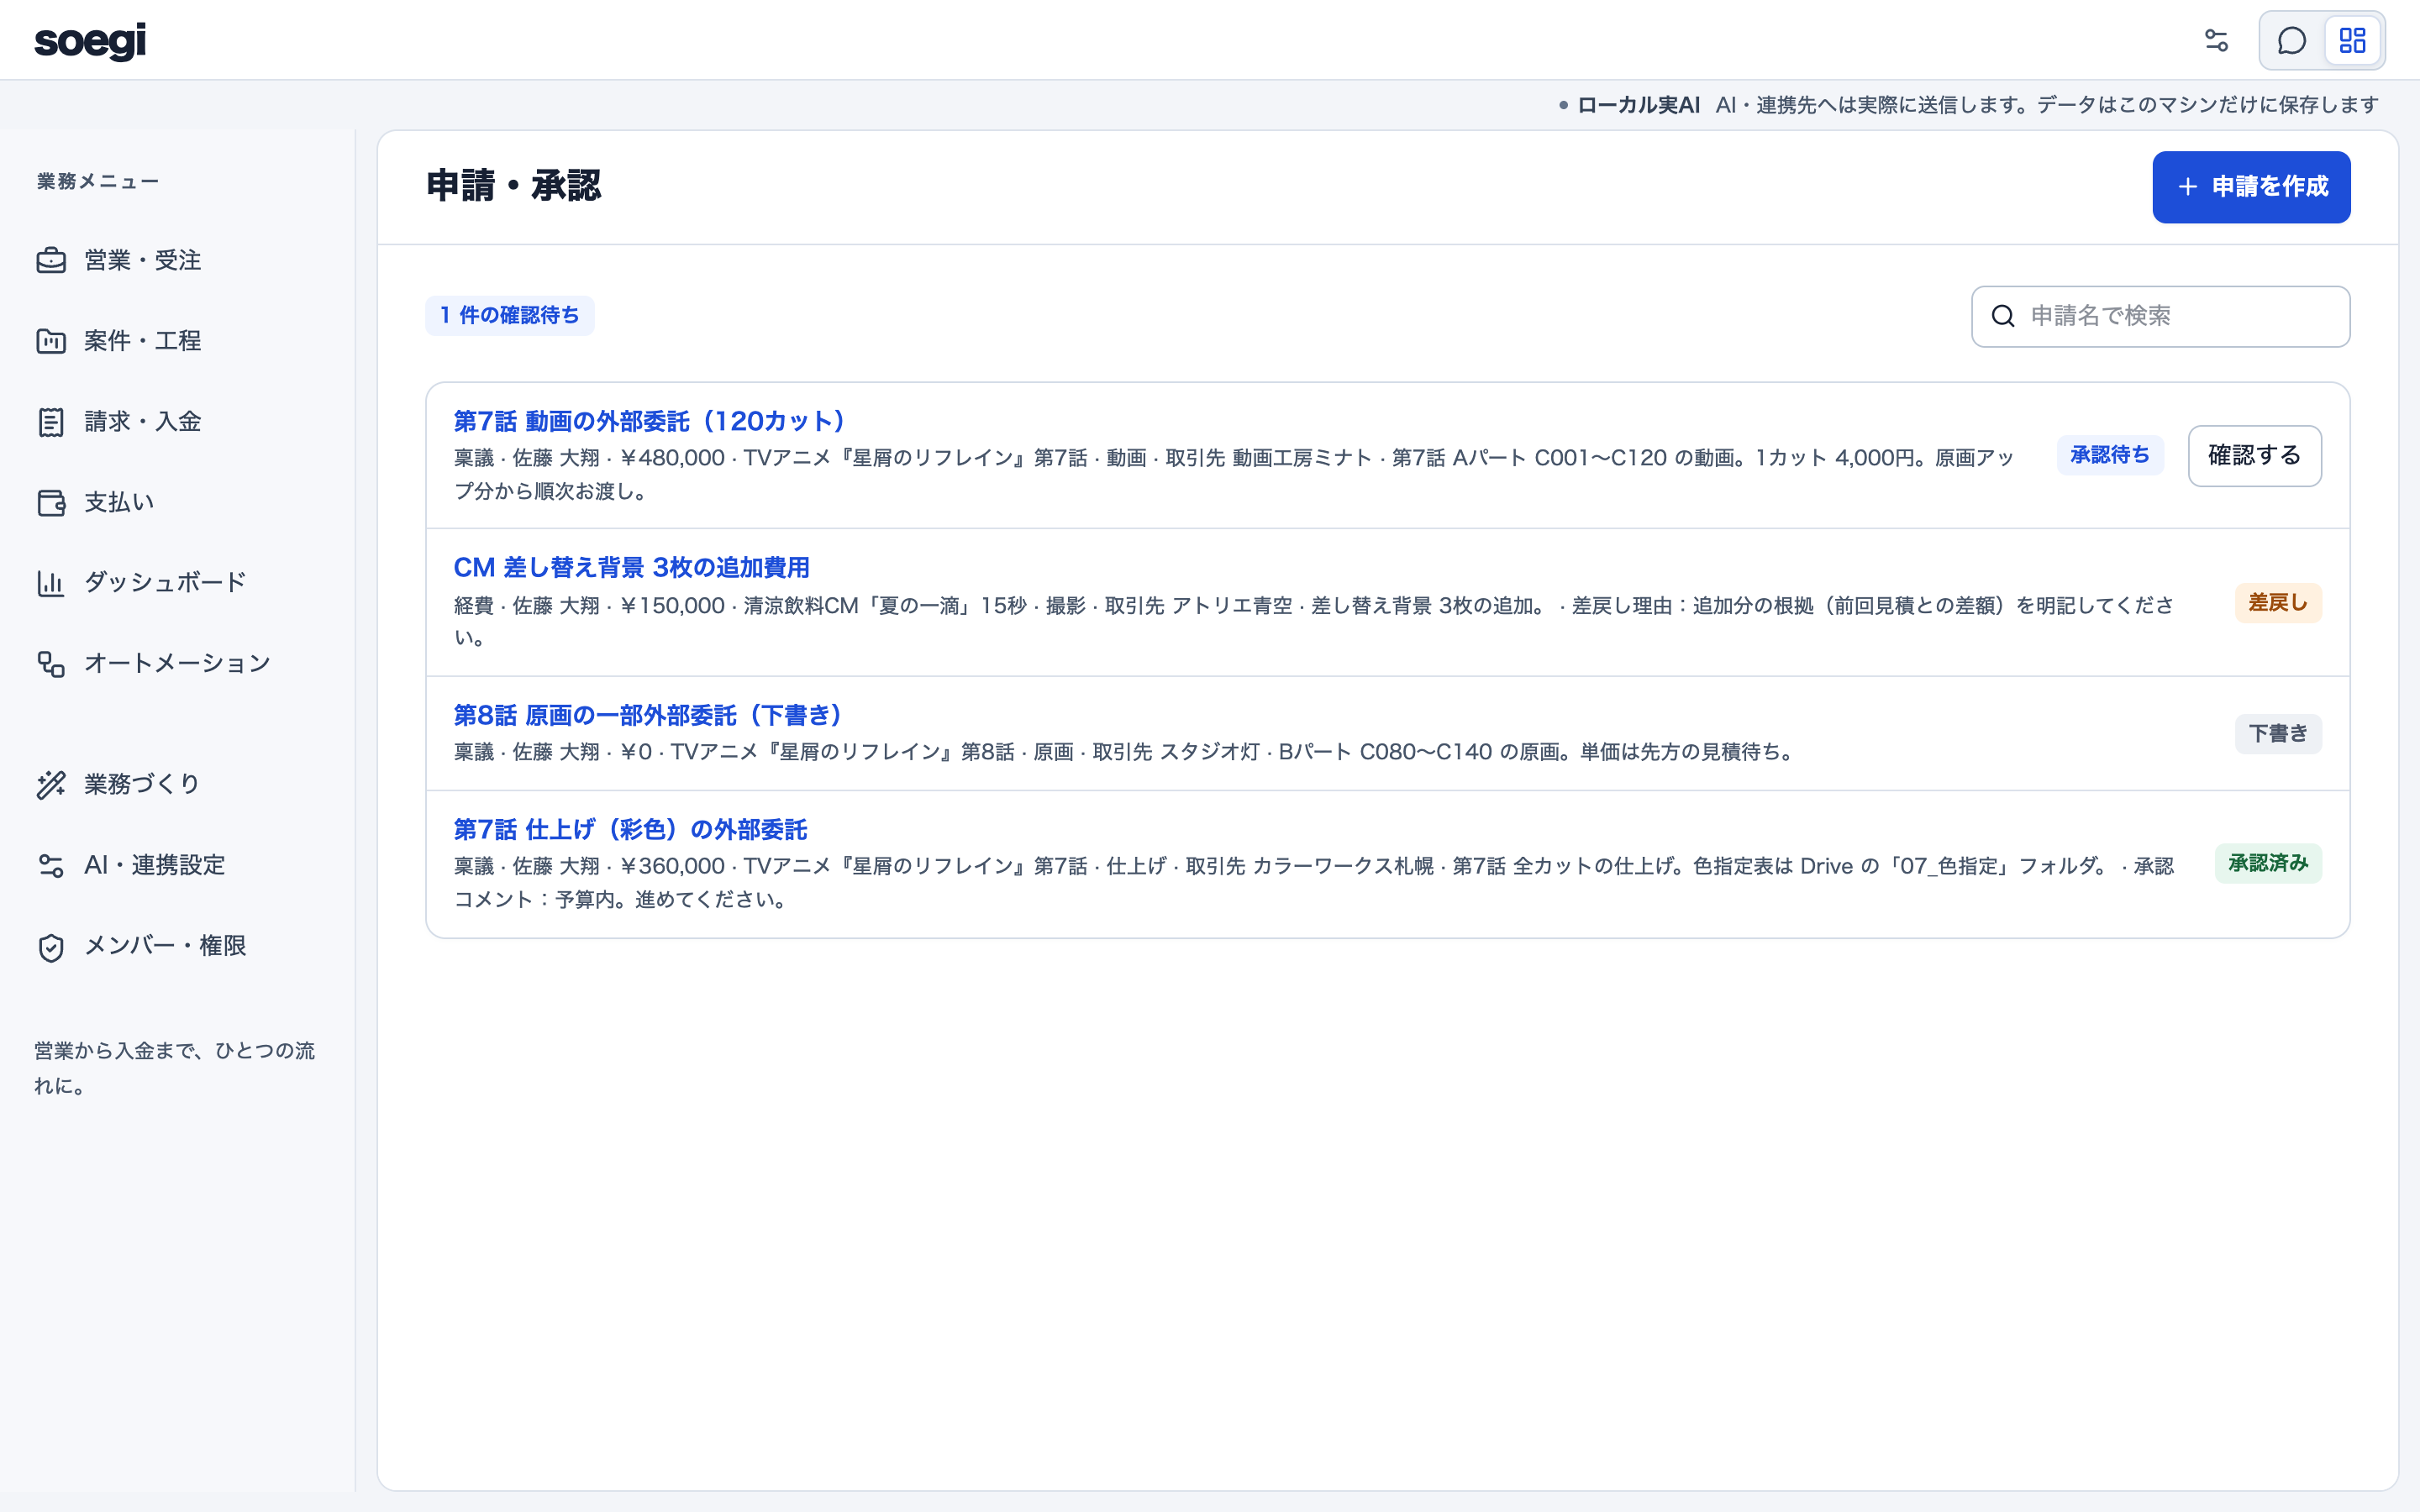
Task: Click the invoice icon for 請求・入金
Action: [x=51, y=422]
